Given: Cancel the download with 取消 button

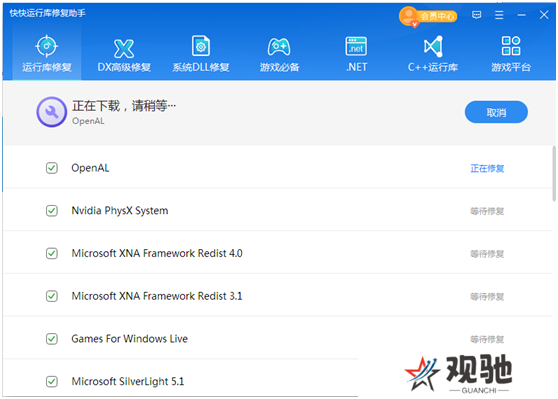Looking at the screenshot, I should click(x=496, y=112).
